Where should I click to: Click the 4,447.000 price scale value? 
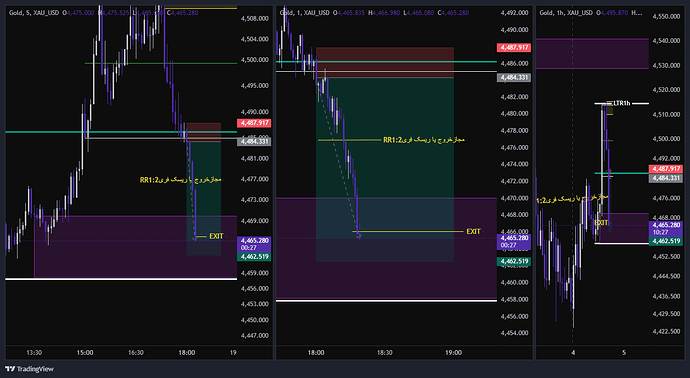click(255, 335)
